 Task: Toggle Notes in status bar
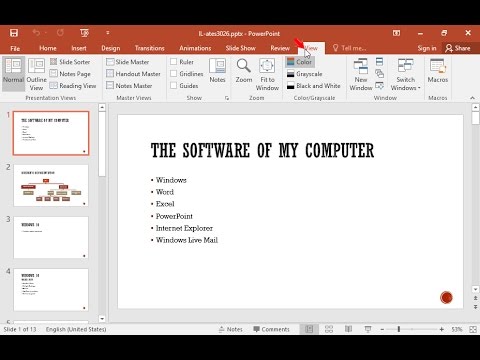click(231, 329)
